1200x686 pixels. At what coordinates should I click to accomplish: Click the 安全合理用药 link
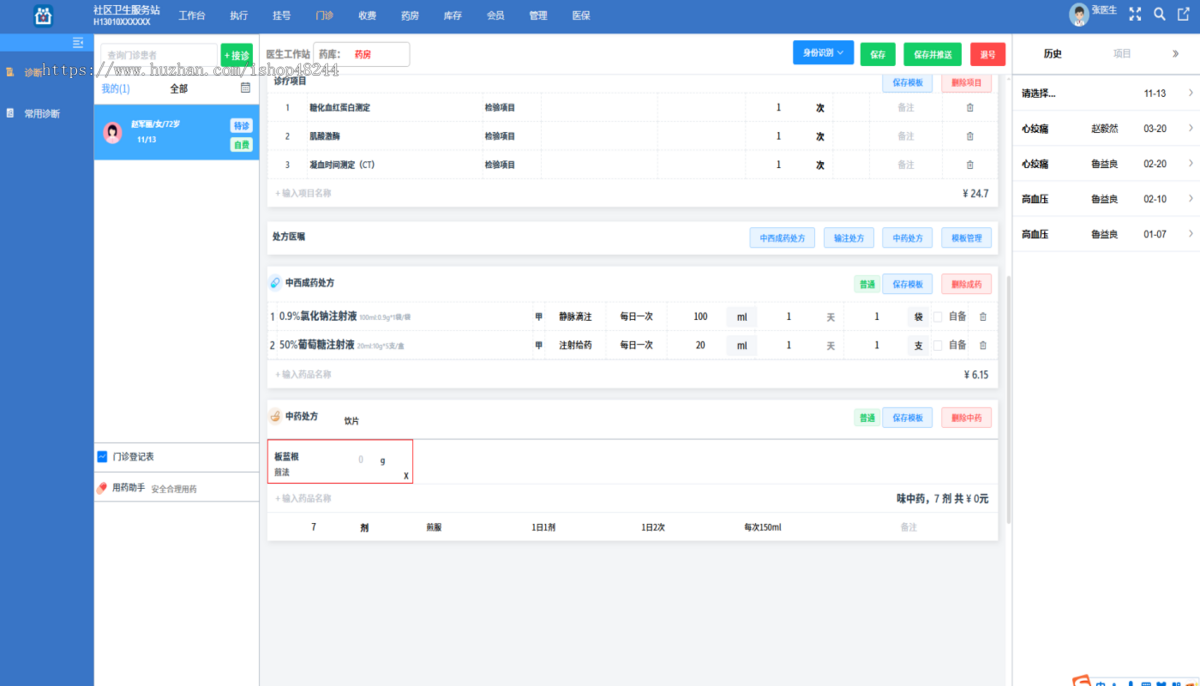174,489
